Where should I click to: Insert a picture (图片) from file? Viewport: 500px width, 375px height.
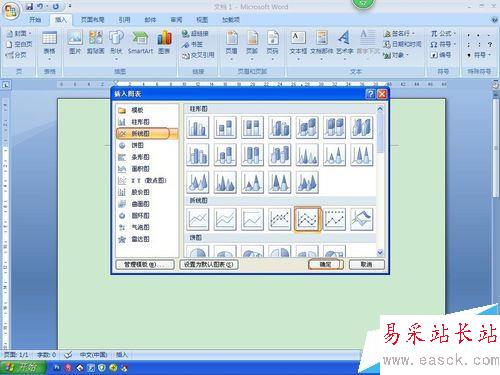click(x=75, y=42)
